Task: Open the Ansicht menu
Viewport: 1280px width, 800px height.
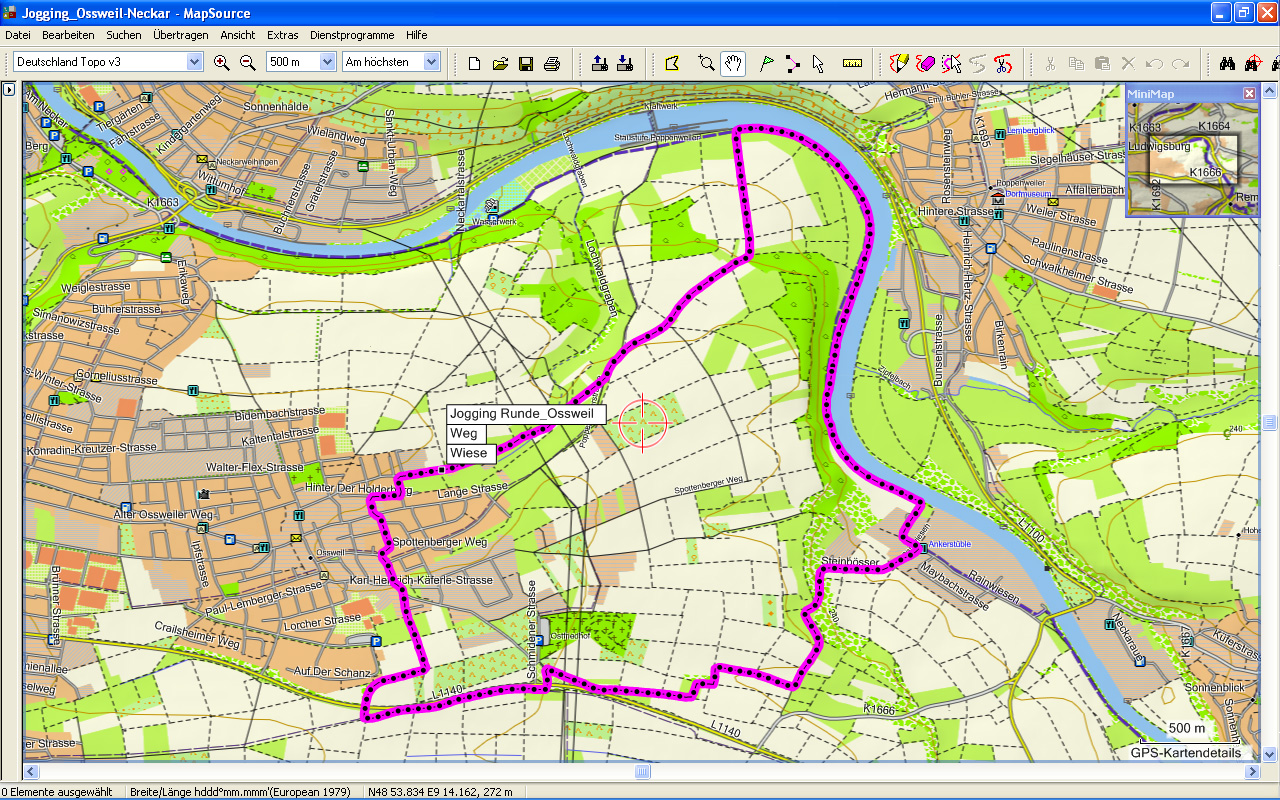Action: pyautogui.click(x=238, y=35)
